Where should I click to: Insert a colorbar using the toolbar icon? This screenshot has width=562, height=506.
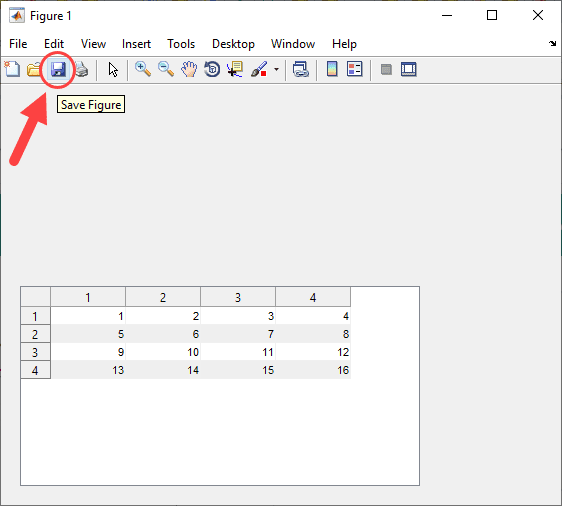pyautogui.click(x=332, y=69)
